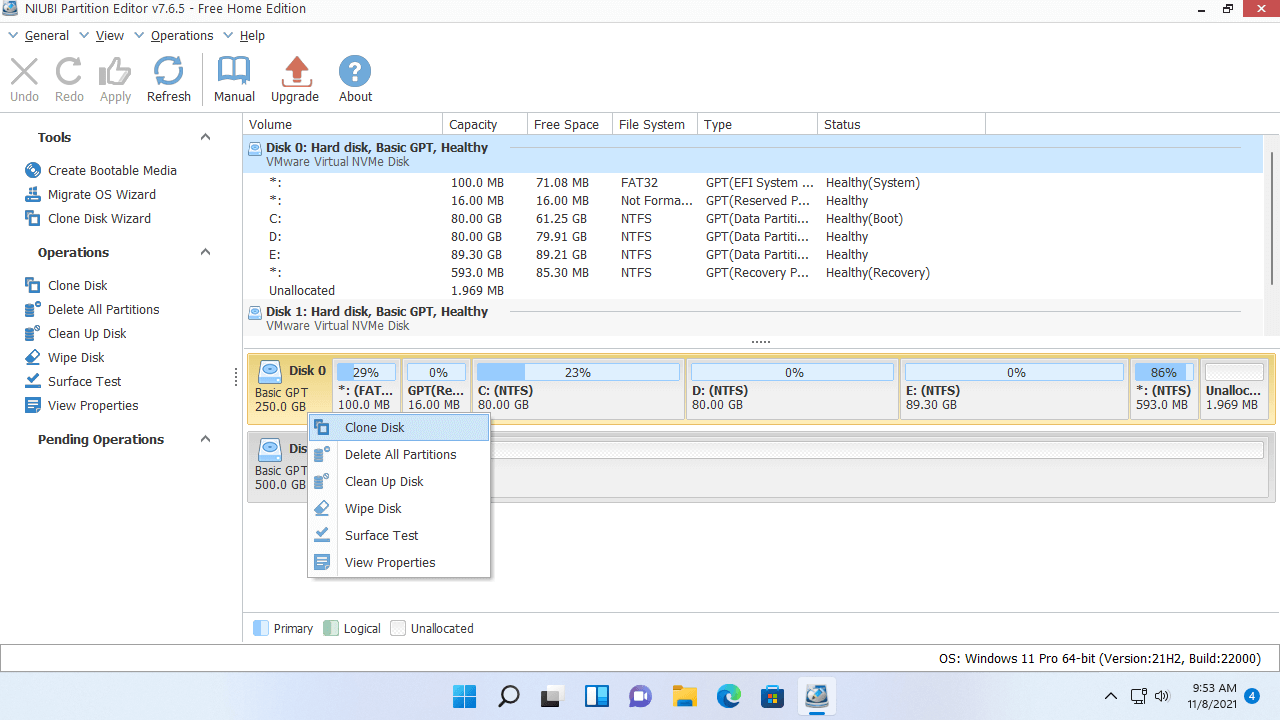Launch Create Bootable Media tool
This screenshot has width=1280, height=720.
pyautogui.click(x=112, y=171)
